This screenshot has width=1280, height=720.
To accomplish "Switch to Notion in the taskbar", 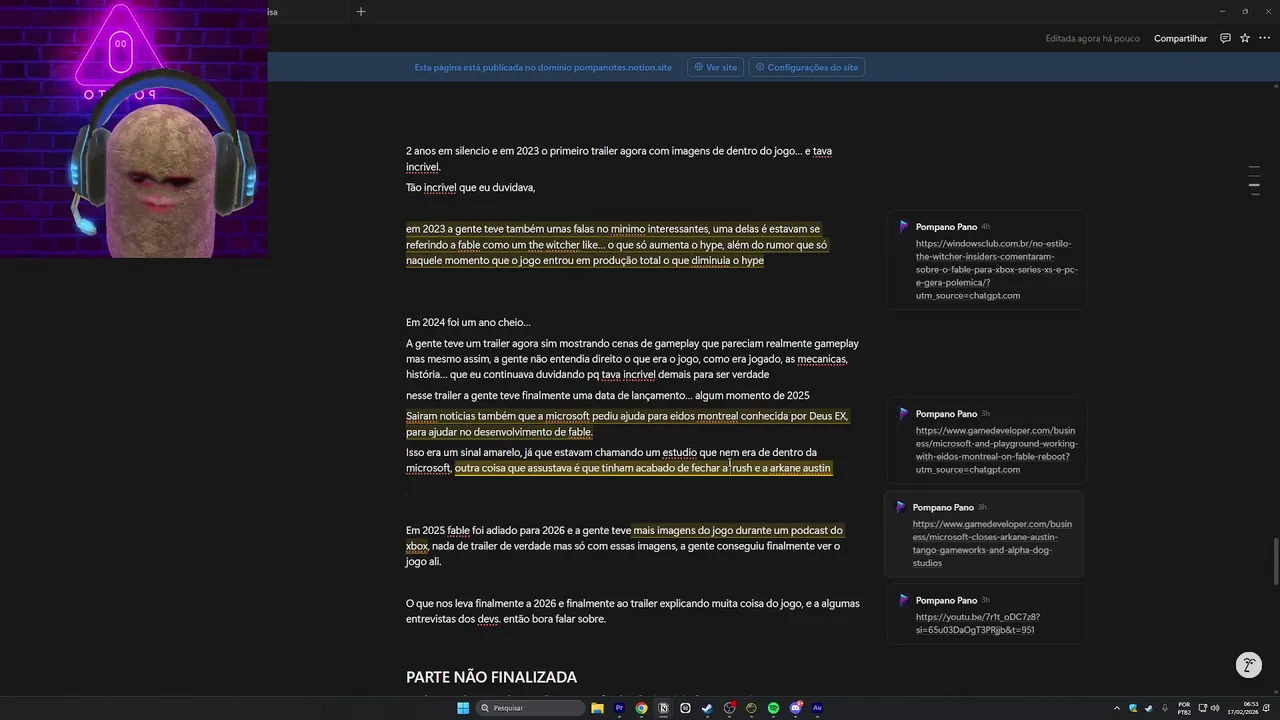I will [663, 708].
